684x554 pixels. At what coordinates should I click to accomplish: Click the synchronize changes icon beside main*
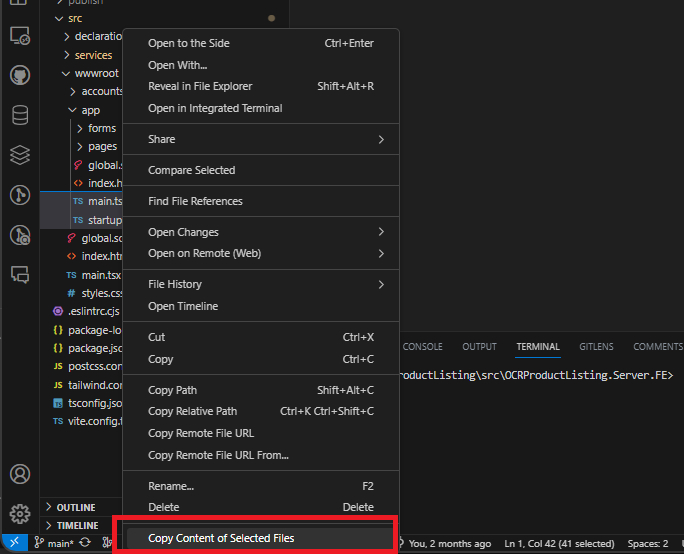85,543
